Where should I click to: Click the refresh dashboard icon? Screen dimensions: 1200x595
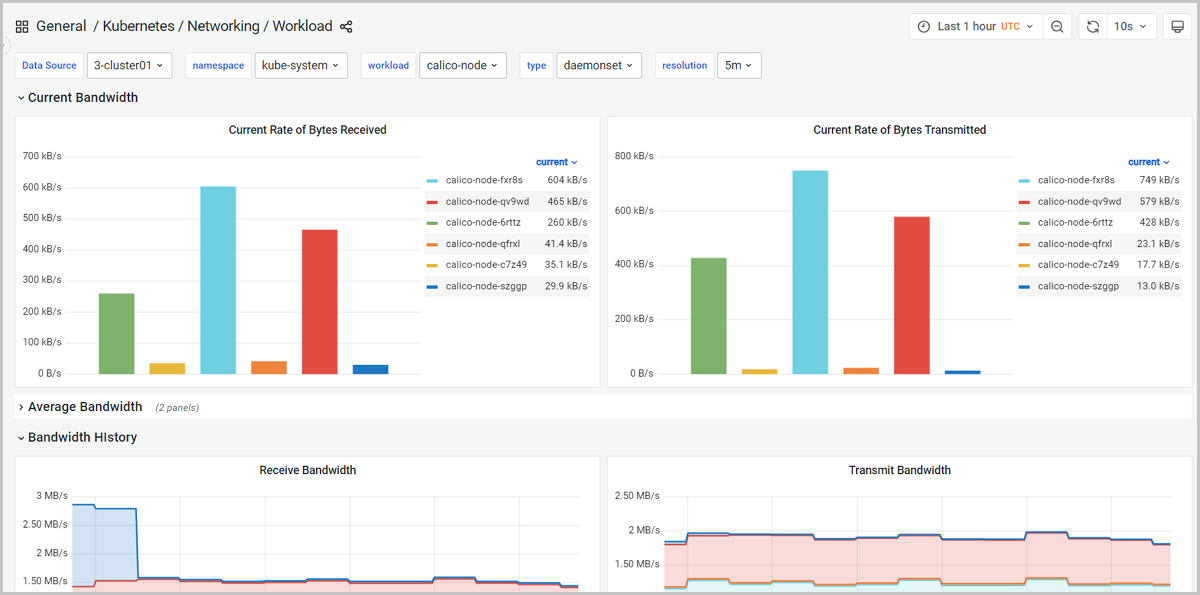[1093, 27]
